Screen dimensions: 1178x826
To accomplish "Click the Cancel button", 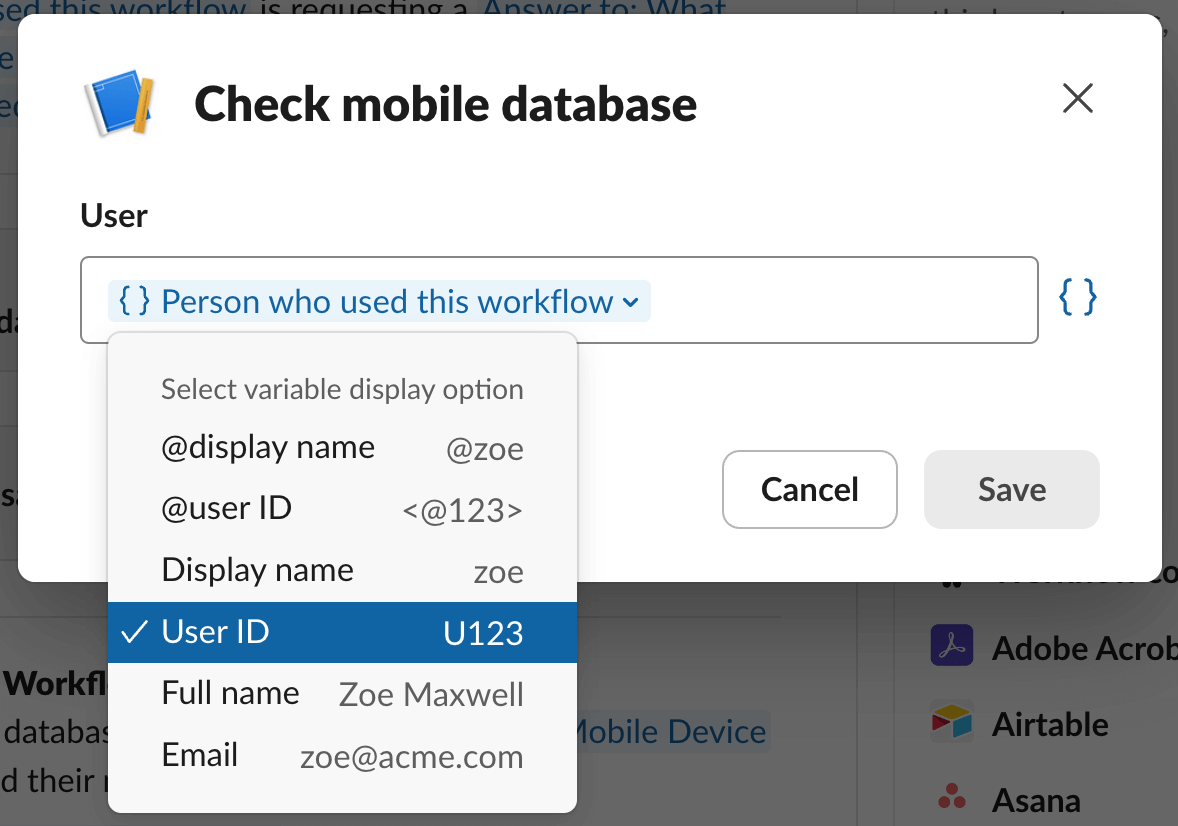I will 809,489.
